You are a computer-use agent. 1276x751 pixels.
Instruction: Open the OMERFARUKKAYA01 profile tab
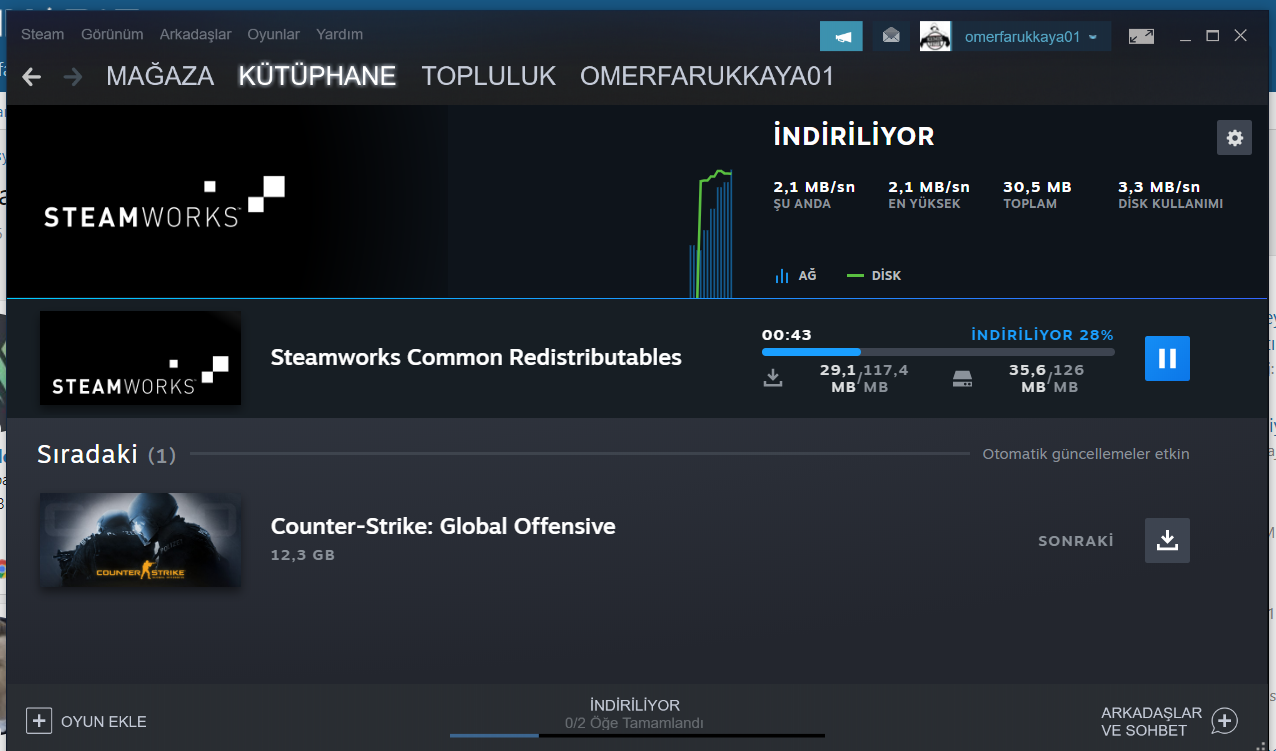pyautogui.click(x=707, y=77)
